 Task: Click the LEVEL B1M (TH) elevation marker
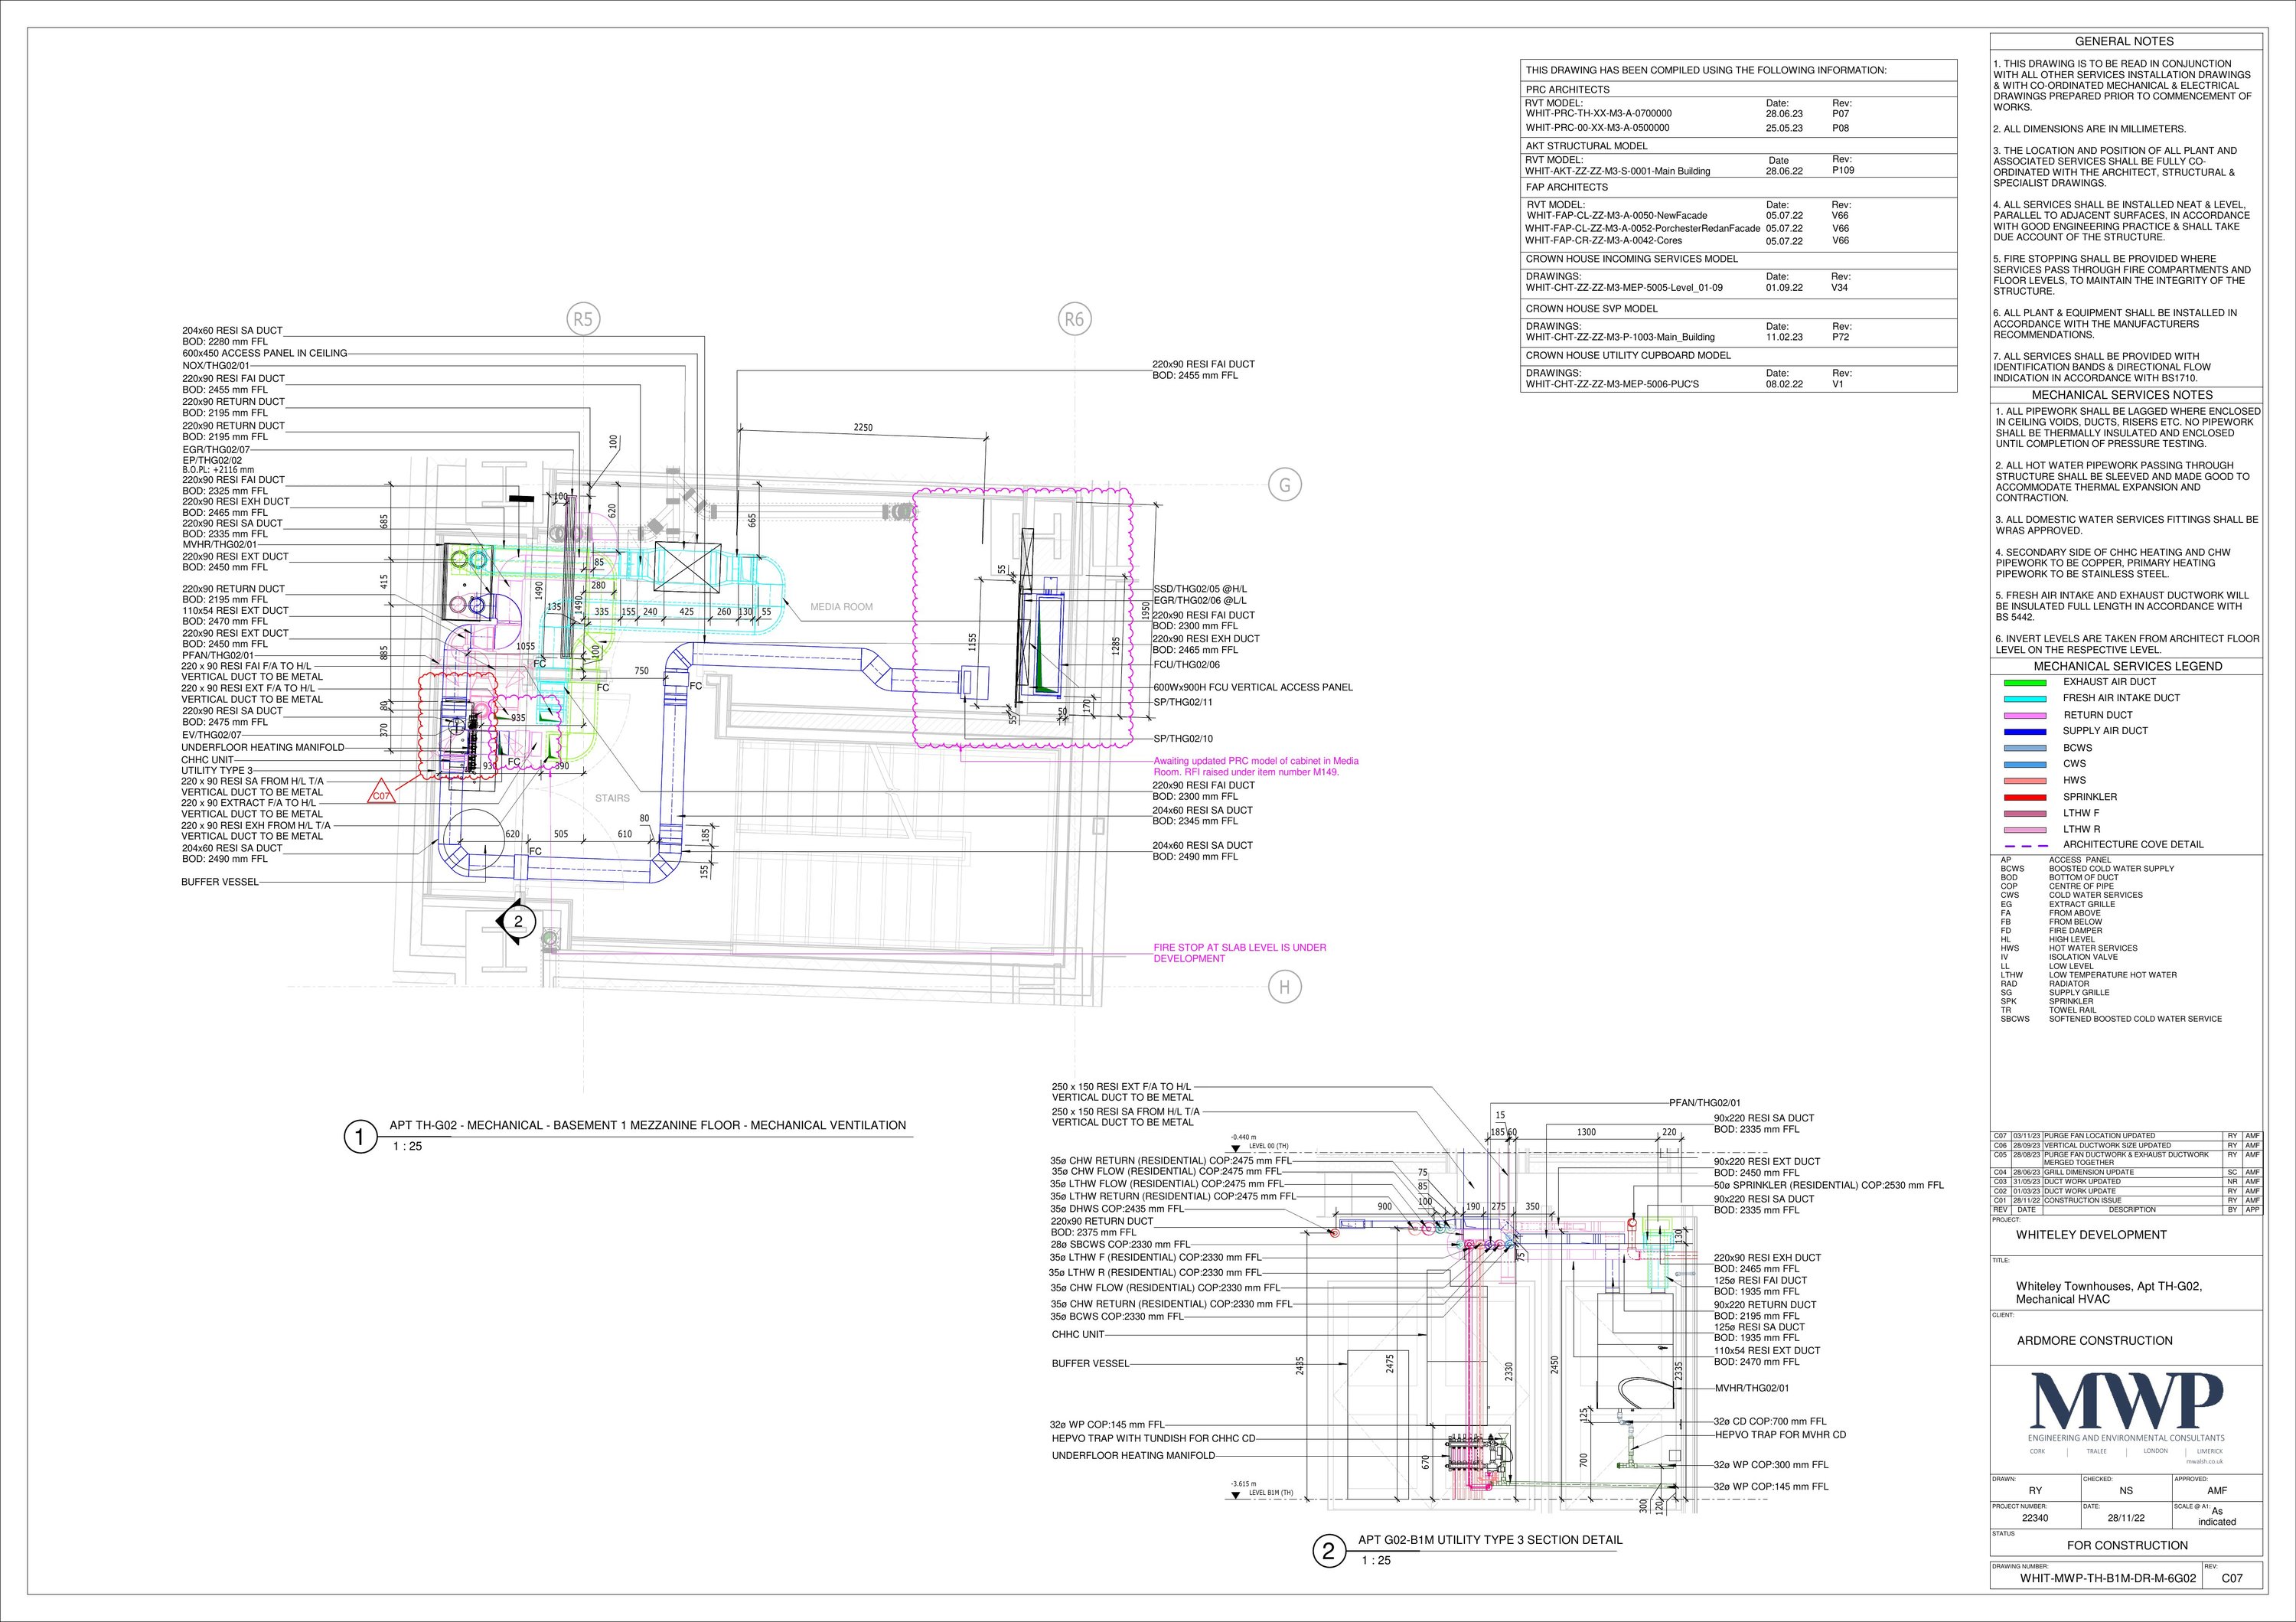point(1237,1495)
